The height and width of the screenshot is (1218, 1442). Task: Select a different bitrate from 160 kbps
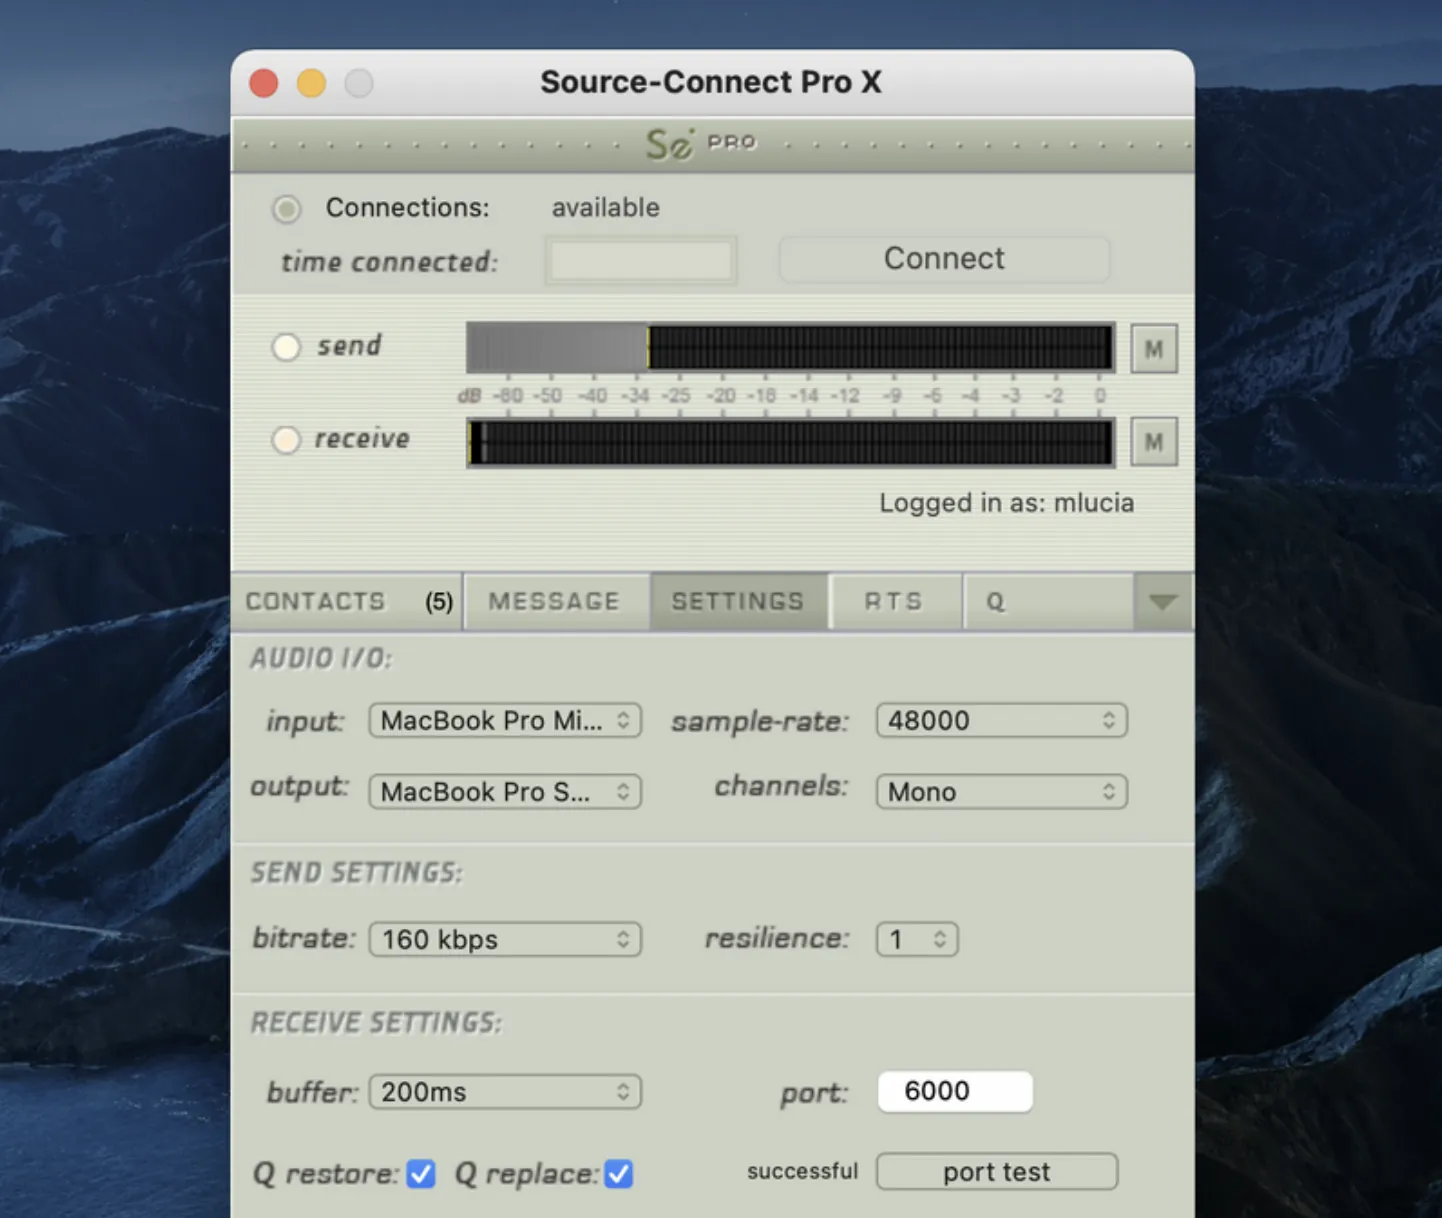point(505,939)
